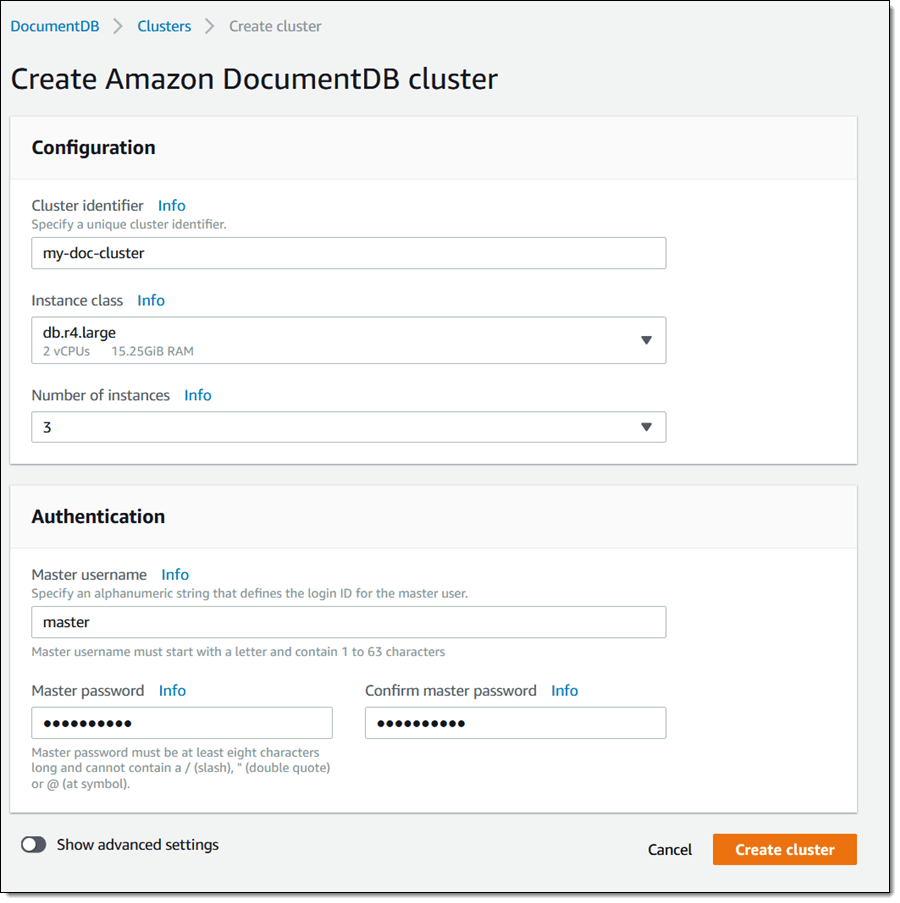Click the Cluster identifier text field
Screen dimensions: 900x903
coord(348,253)
